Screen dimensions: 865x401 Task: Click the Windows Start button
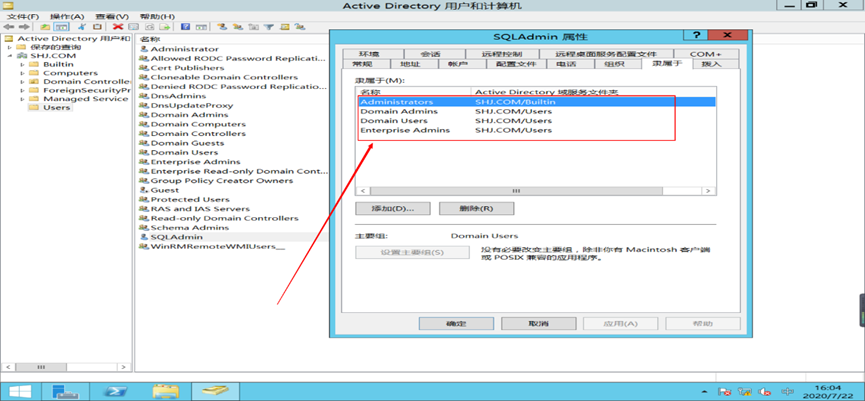pyautogui.click(x=19, y=391)
